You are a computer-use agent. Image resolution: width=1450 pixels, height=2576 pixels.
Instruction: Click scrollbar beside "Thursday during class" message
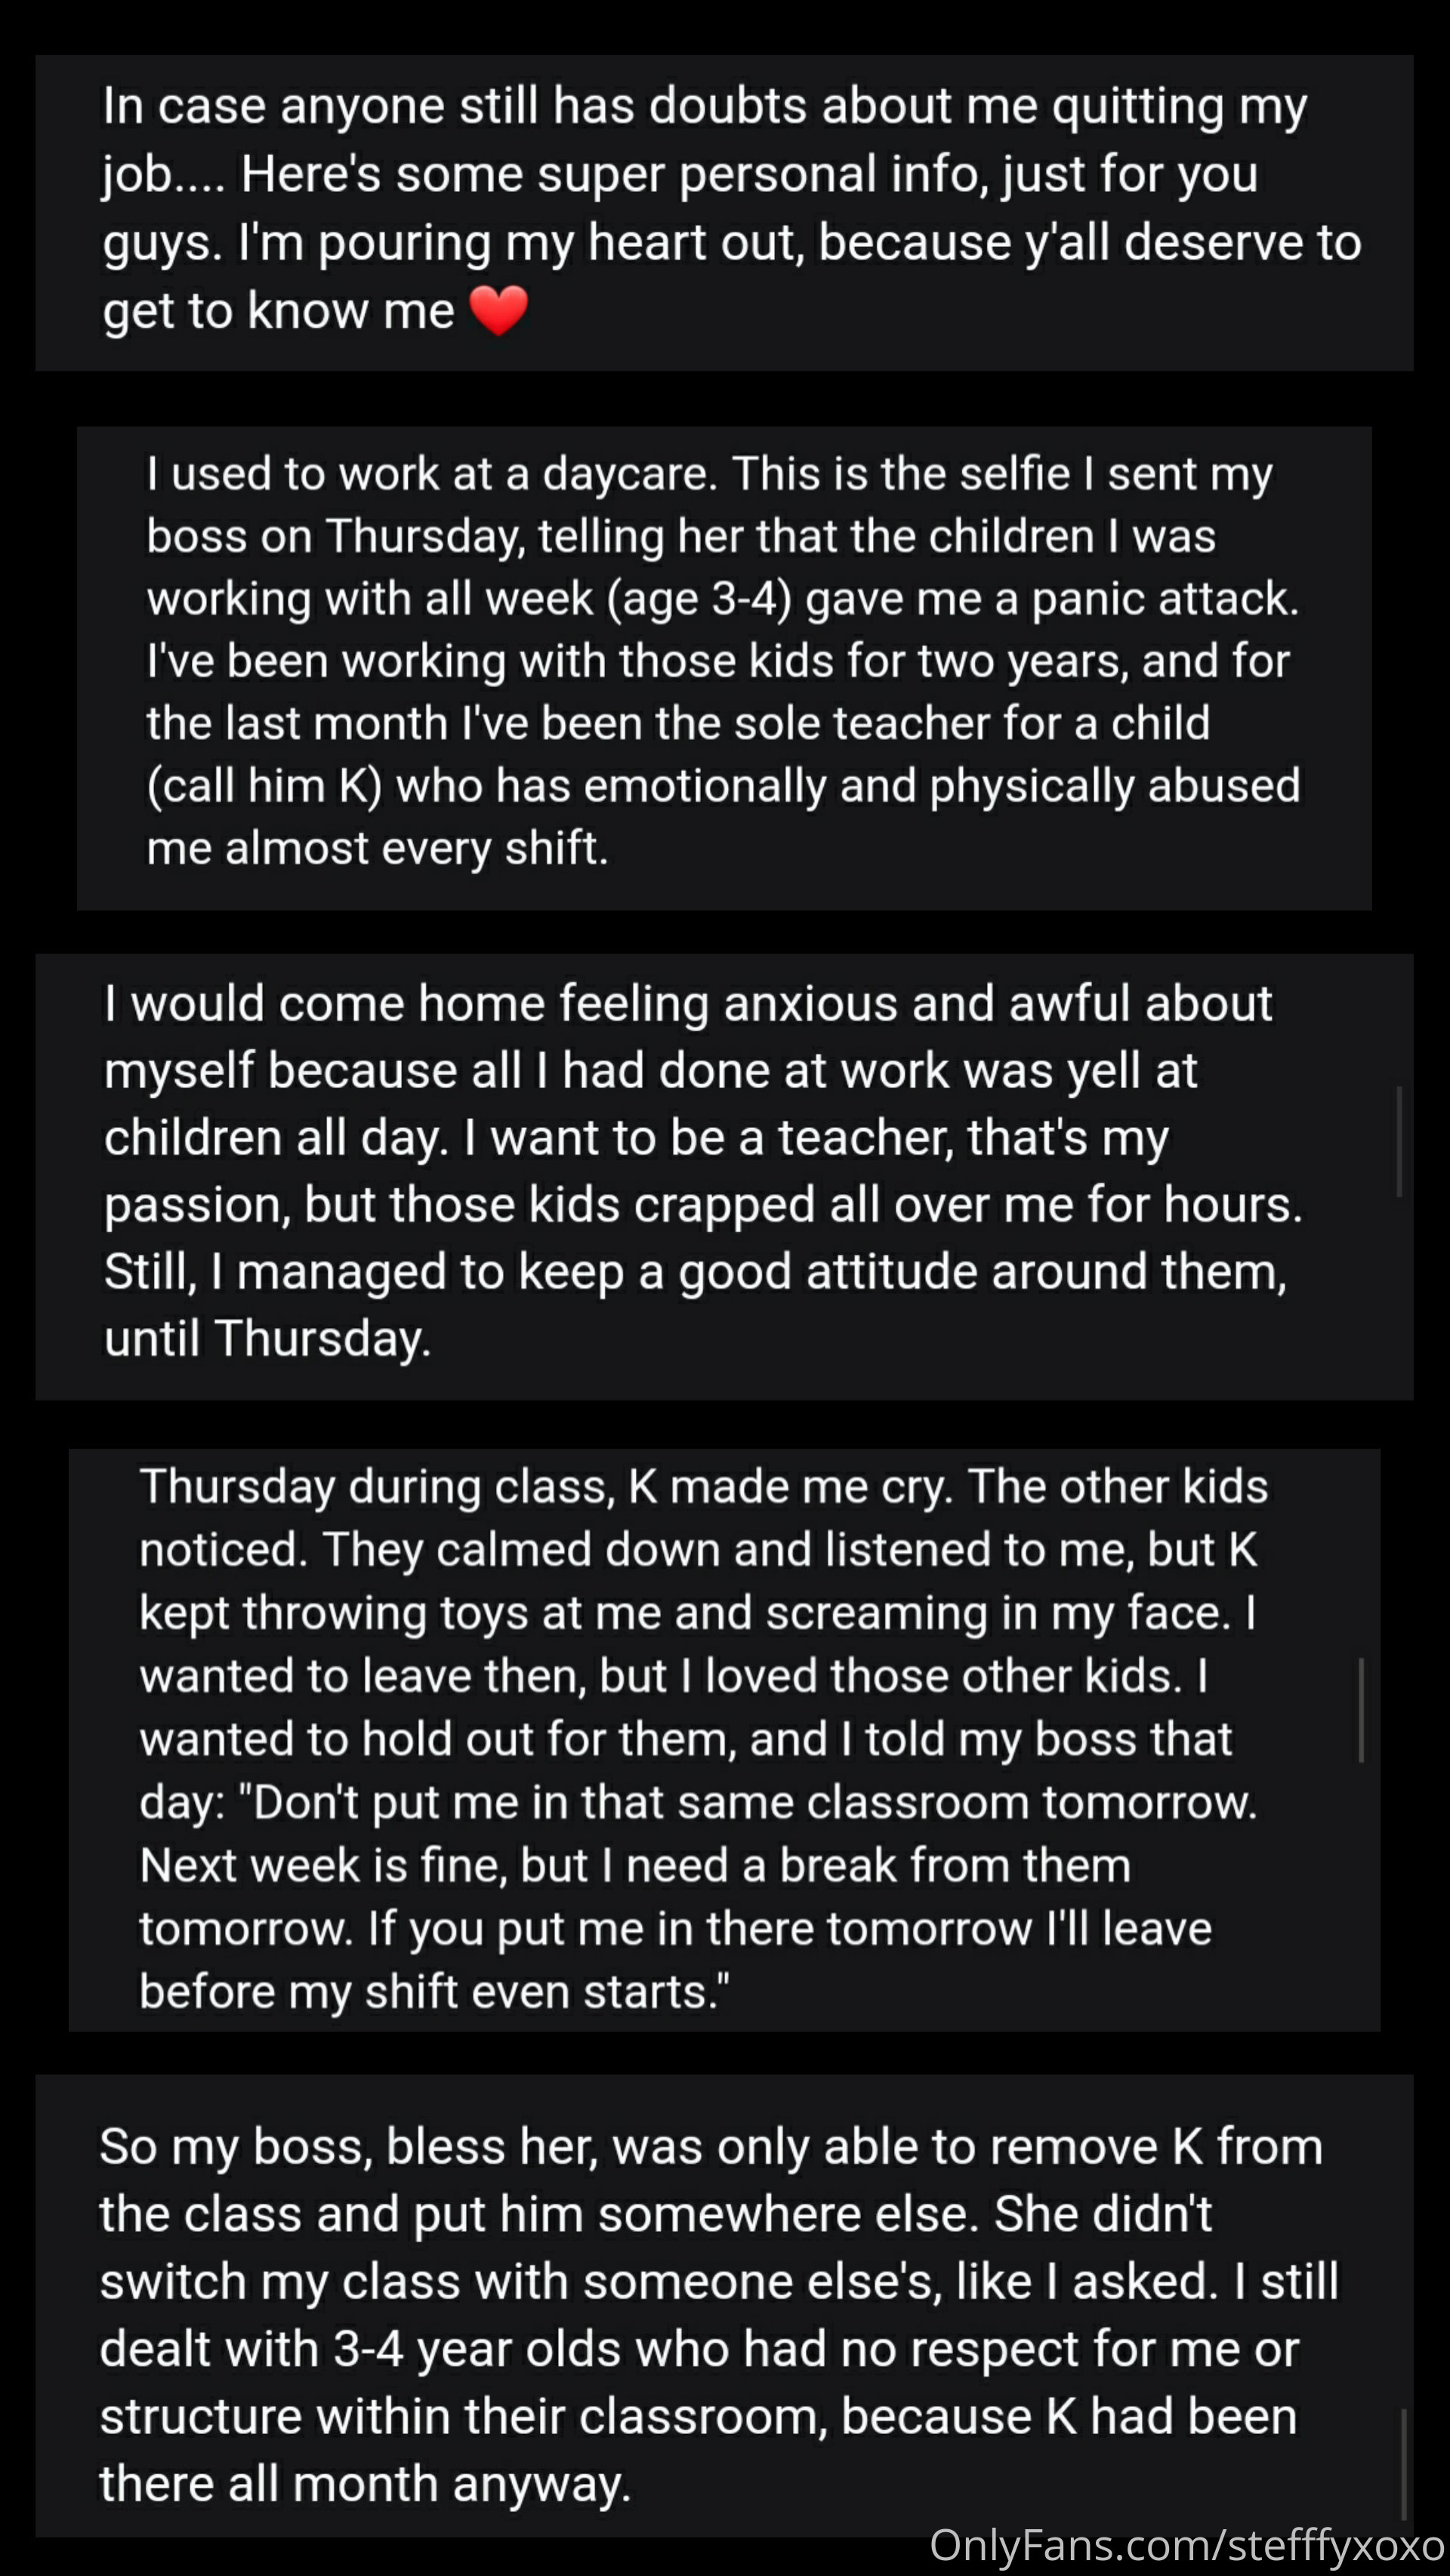[x=1361, y=1710]
